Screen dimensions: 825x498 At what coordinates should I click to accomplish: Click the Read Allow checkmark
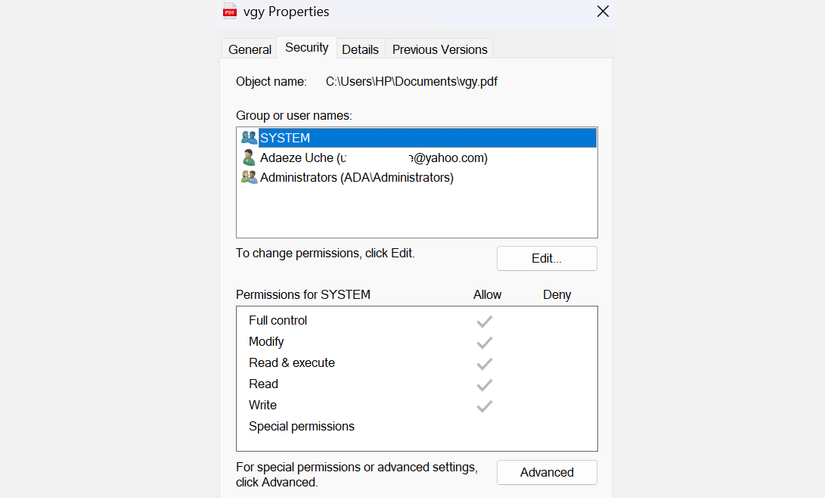click(x=485, y=384)
